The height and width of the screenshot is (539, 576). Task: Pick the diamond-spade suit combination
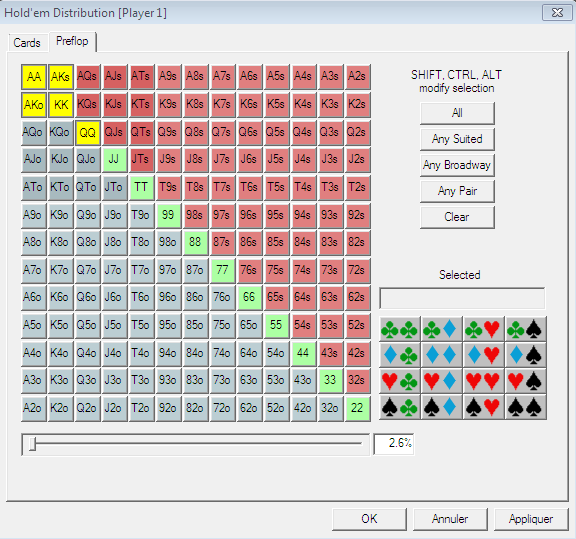tap(525, 355)
